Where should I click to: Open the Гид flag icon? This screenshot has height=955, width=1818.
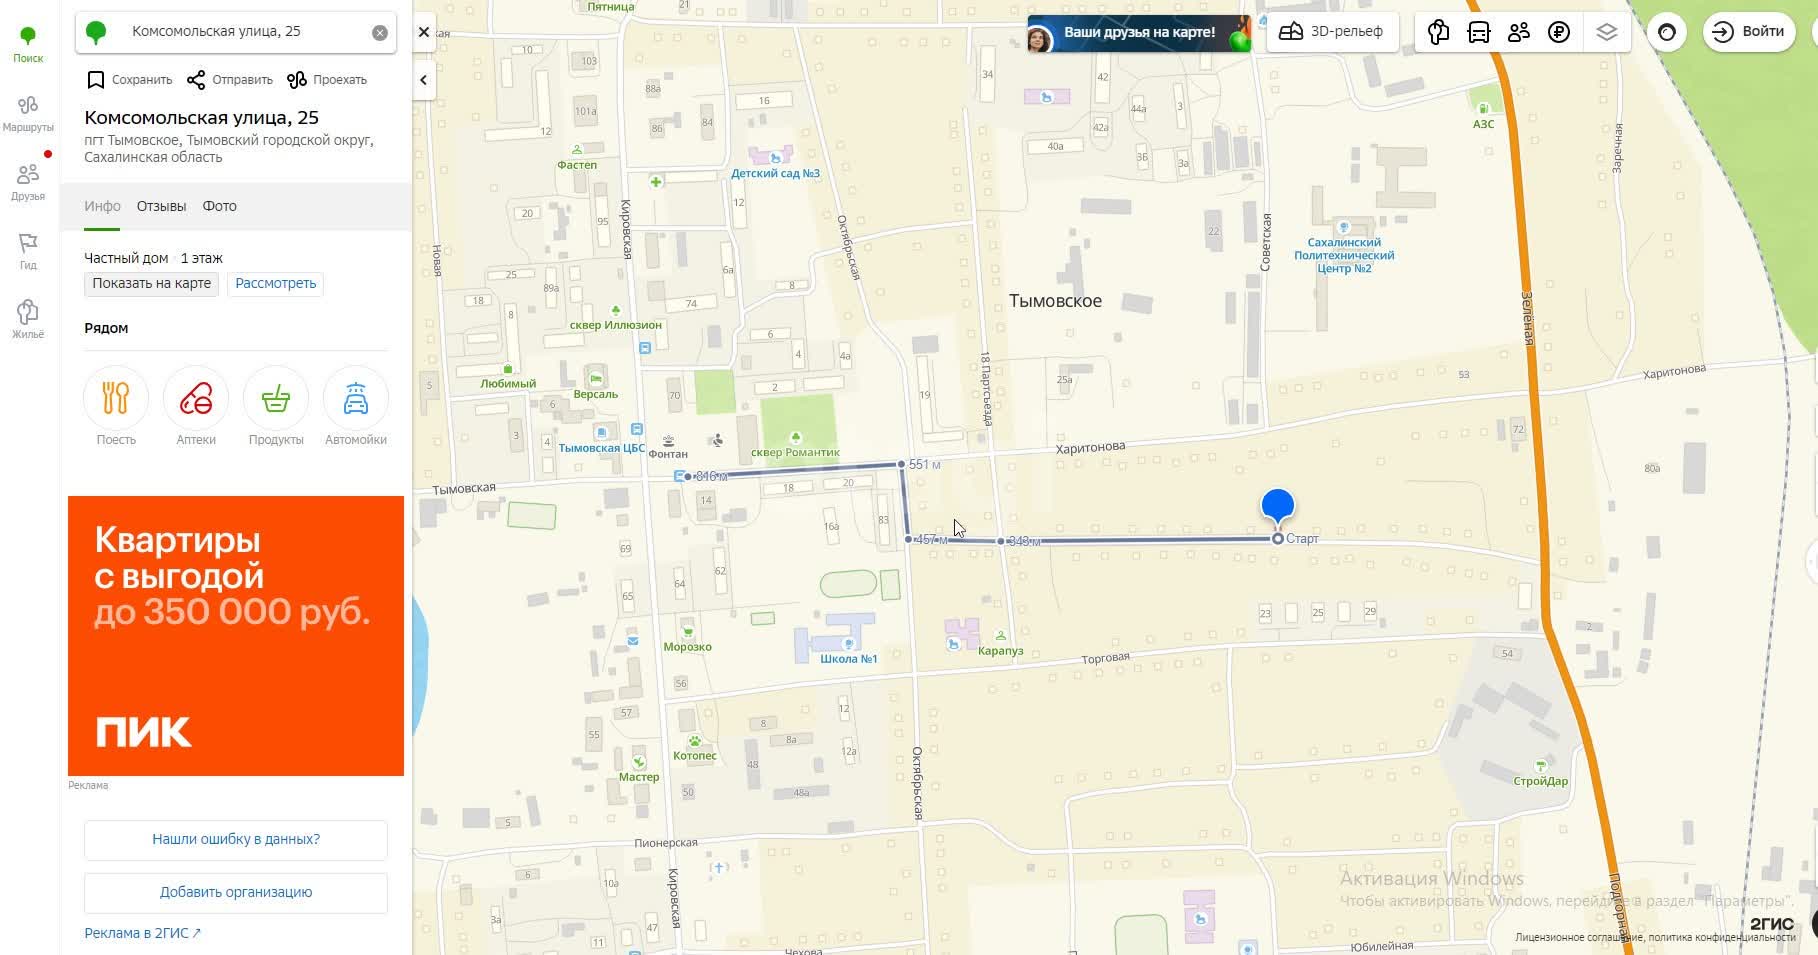click(28, 251)
